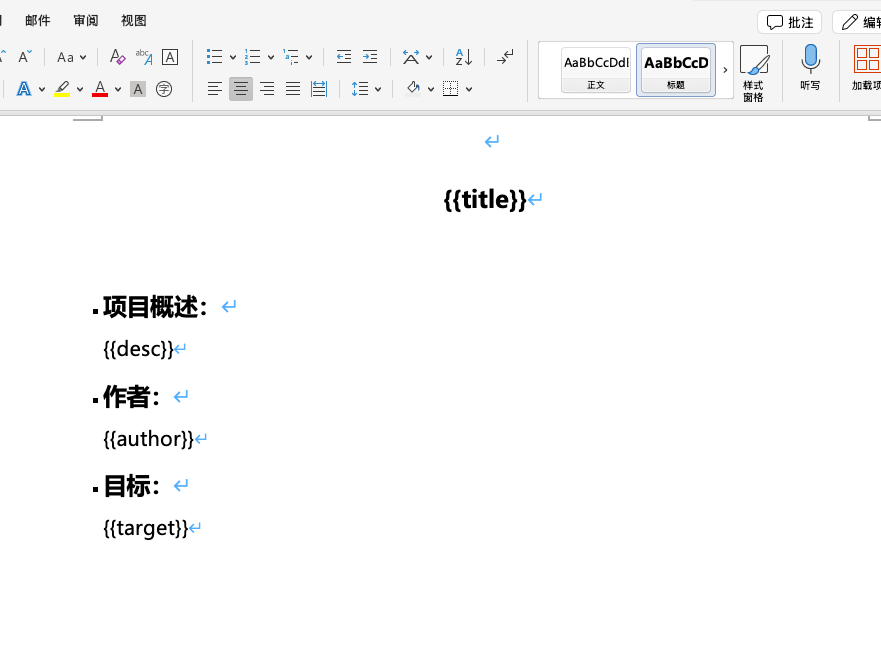Apply numbered list formatting

click(253, 57)
